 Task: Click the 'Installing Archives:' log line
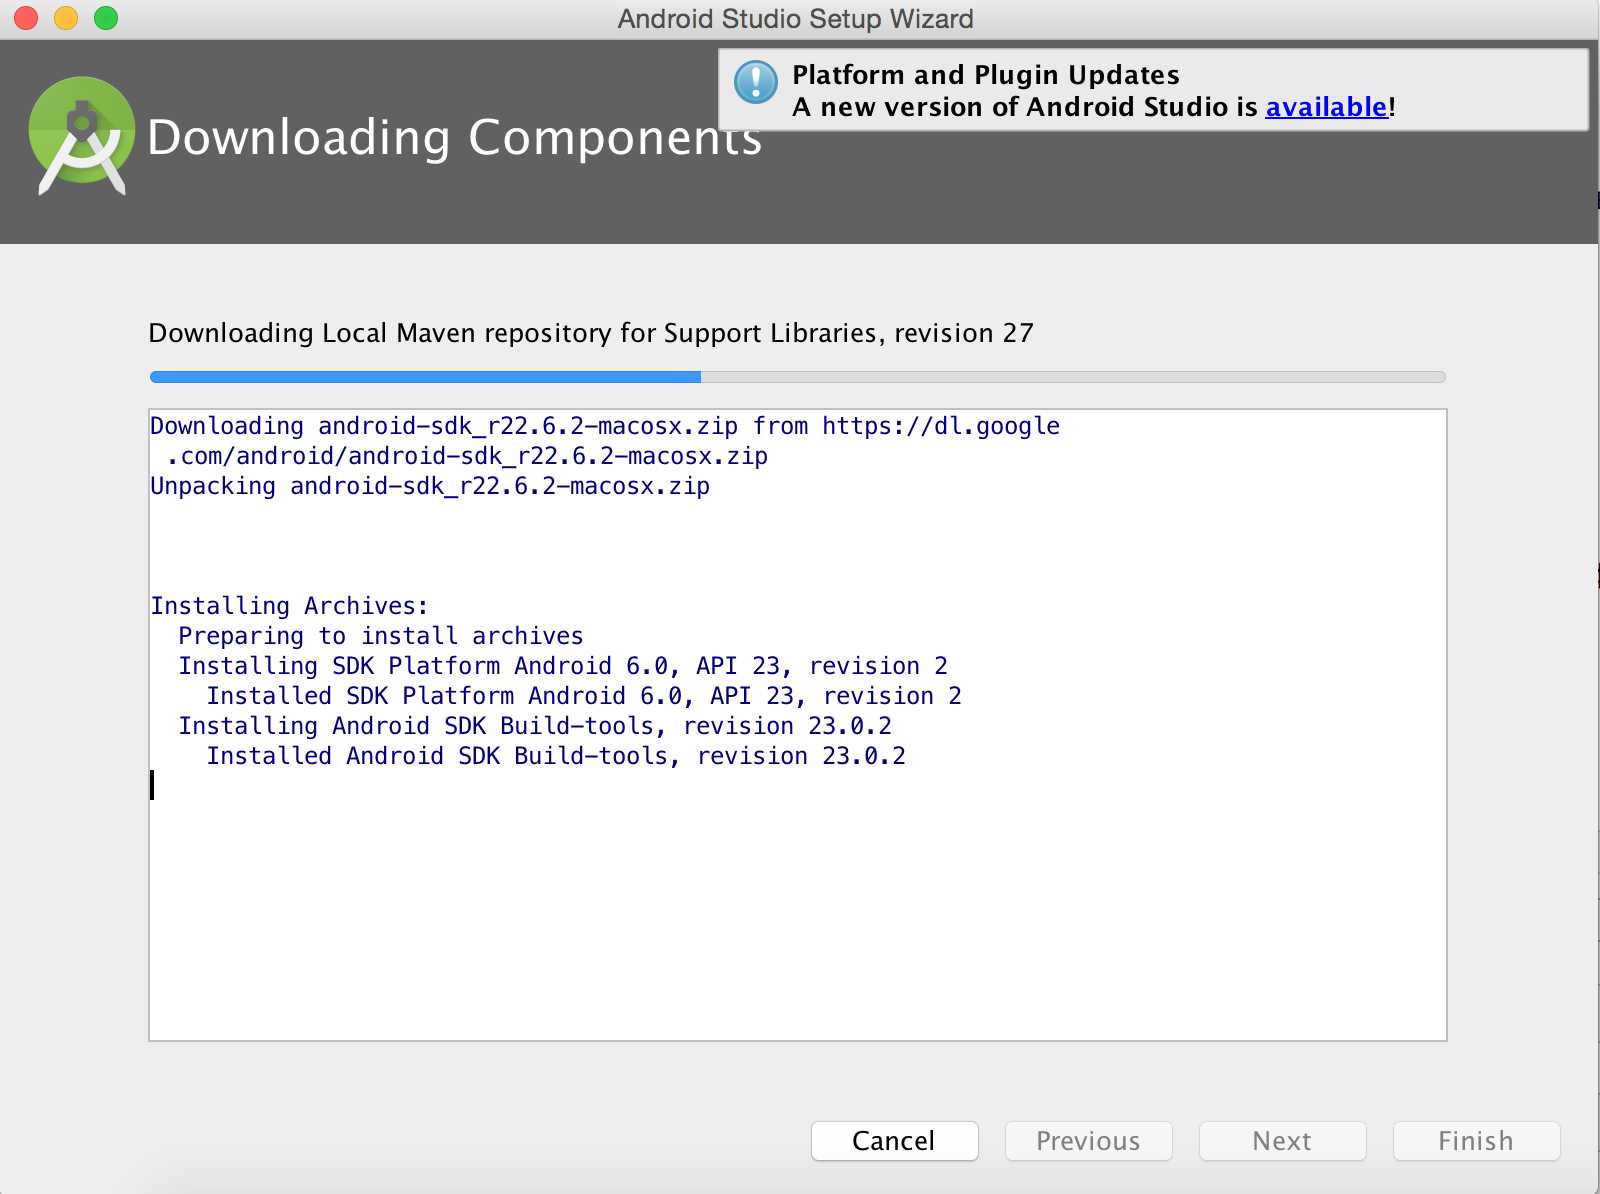pos(289,606)
